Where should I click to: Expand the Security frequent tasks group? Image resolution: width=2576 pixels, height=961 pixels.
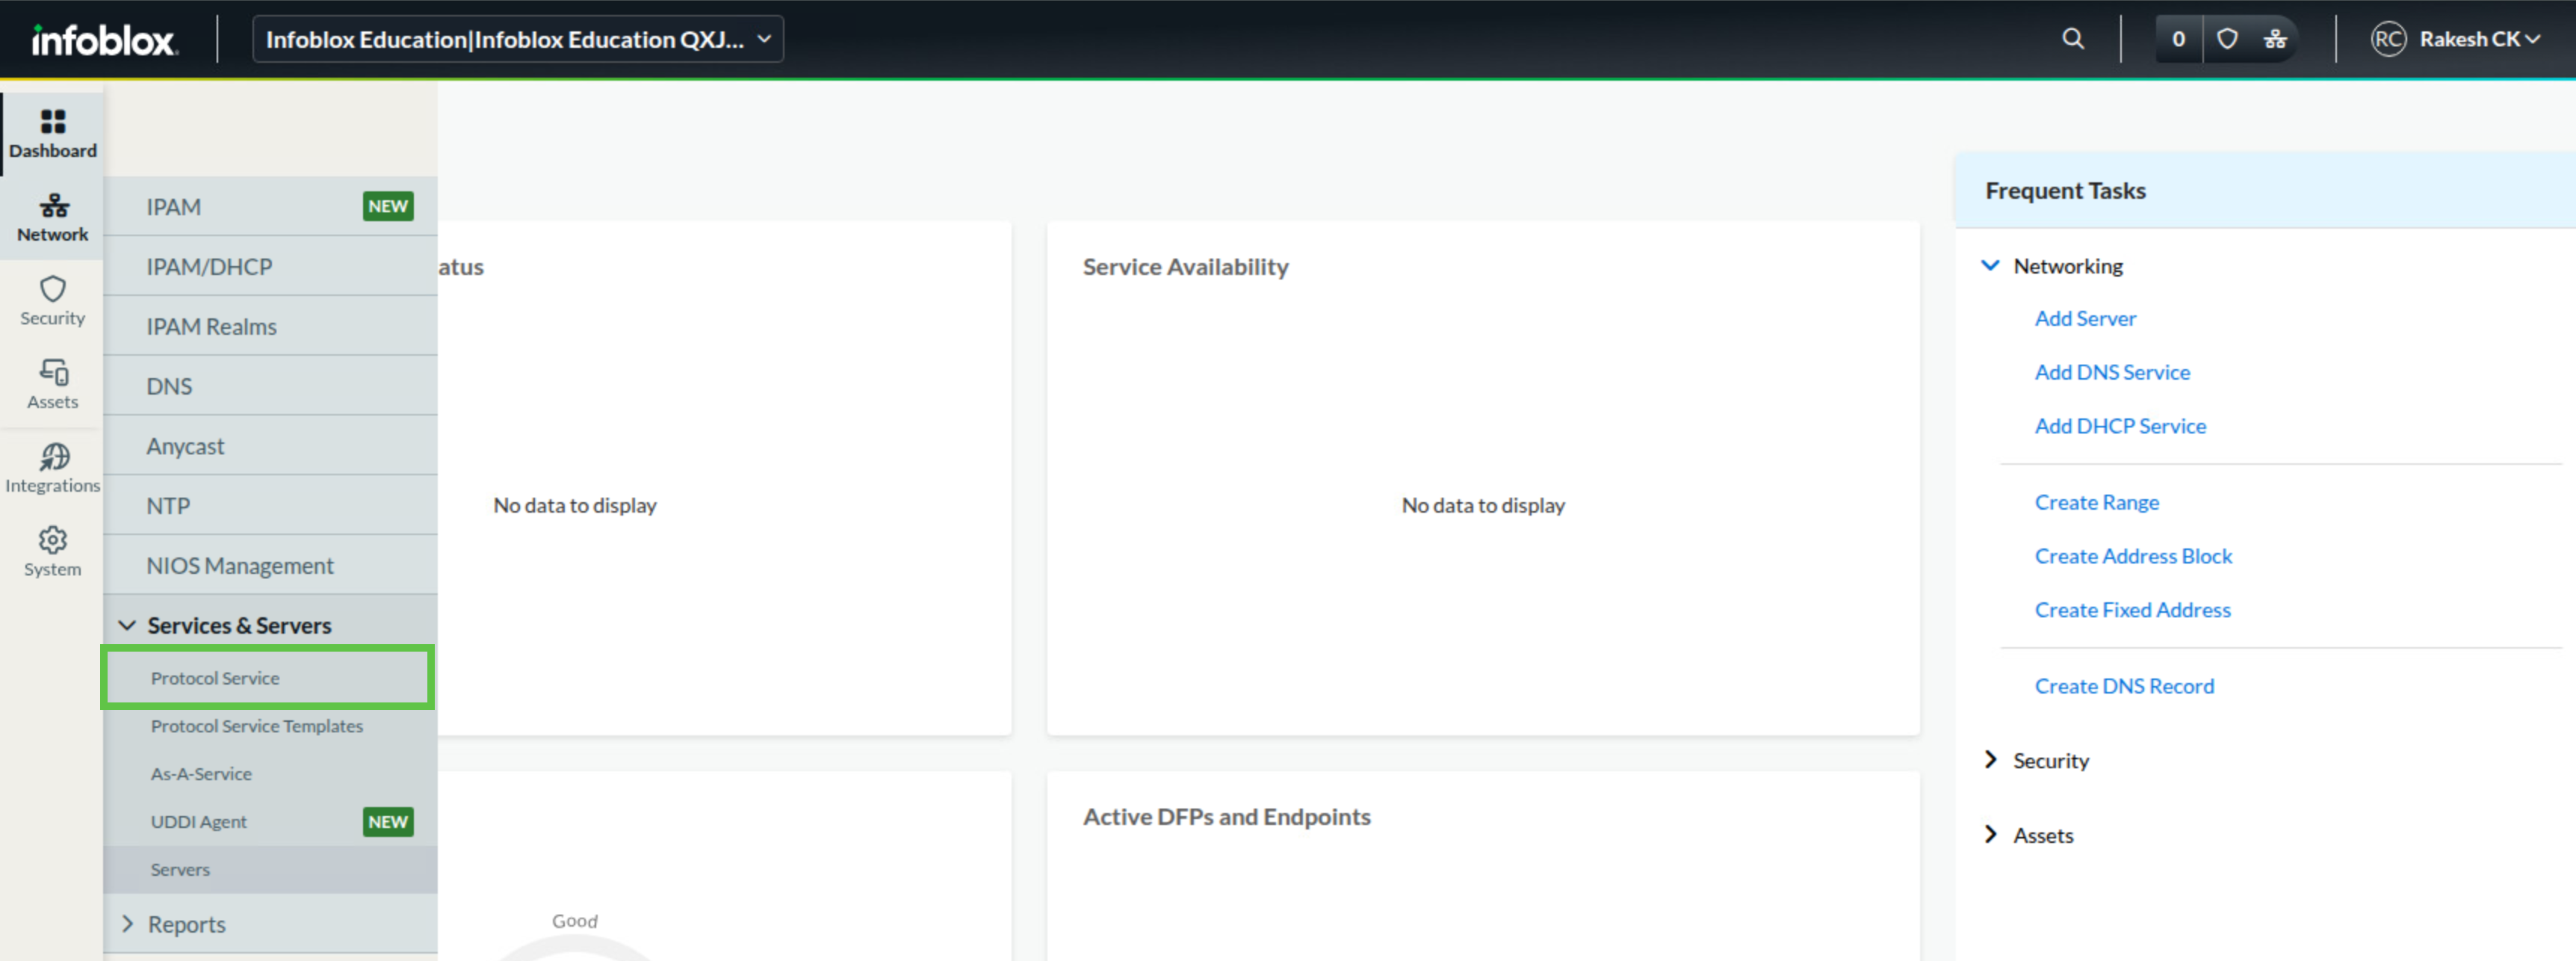1990,760
